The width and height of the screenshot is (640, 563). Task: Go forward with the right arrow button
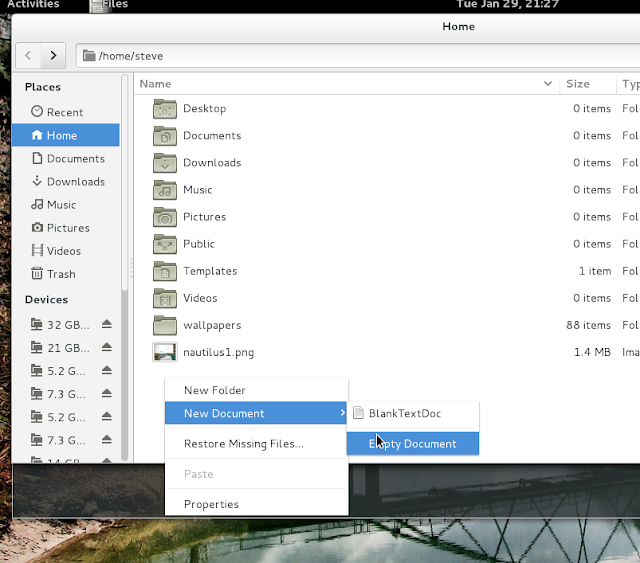coord(53,55)
